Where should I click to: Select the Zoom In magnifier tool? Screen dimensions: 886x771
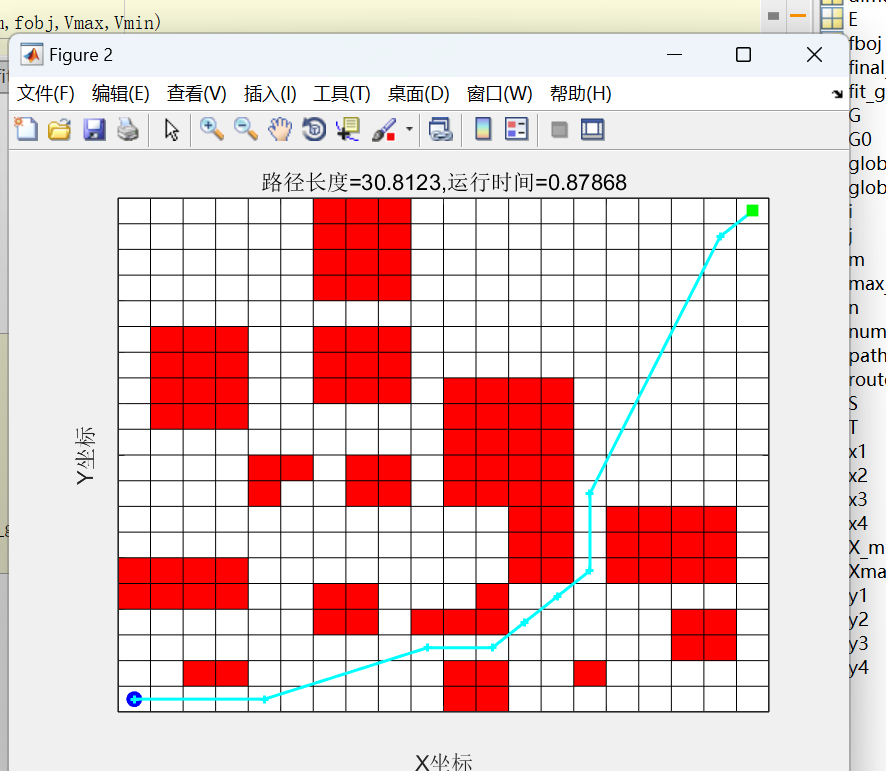coord(211,129)
